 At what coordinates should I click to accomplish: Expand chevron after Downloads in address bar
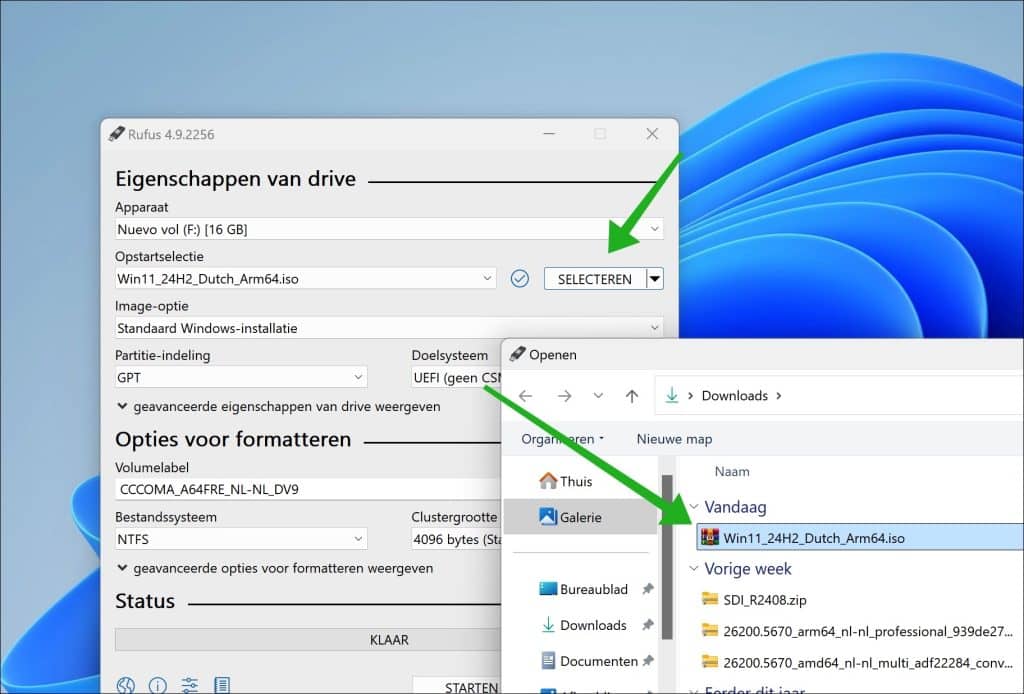pyautogui.click(x=778, y=396)
